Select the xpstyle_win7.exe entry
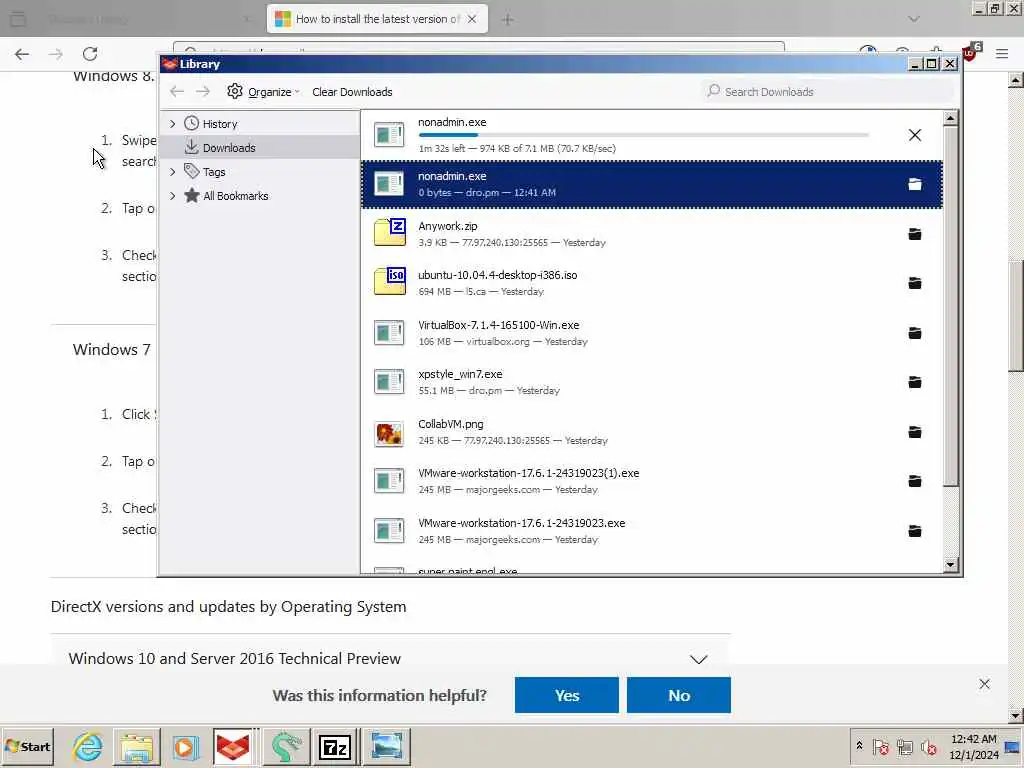The width and height of the screenshot is (1024, 768). pos(651,382)
